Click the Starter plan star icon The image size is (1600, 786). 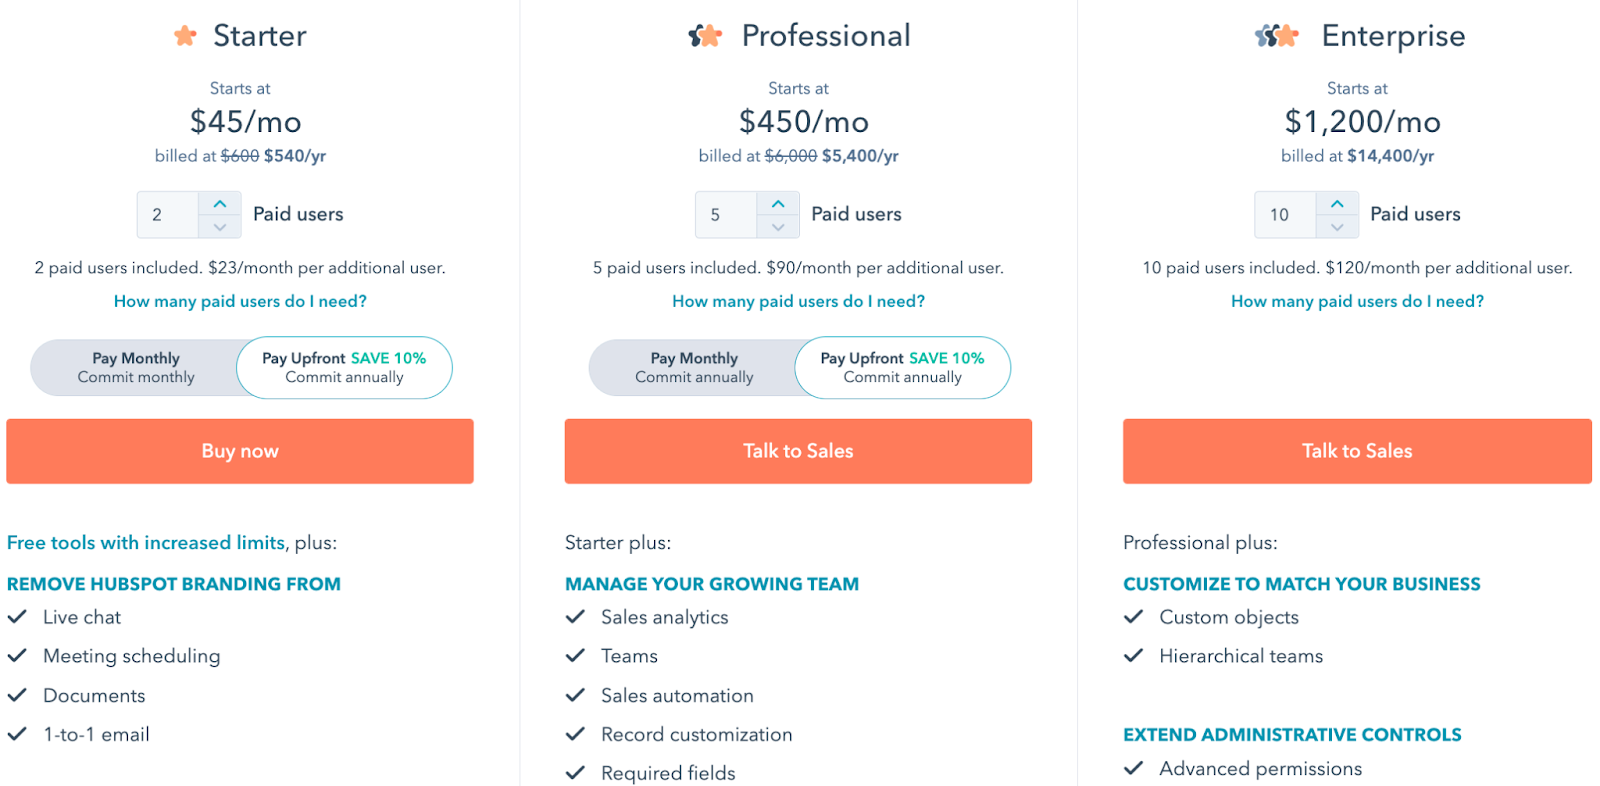(x=185, y=37)
